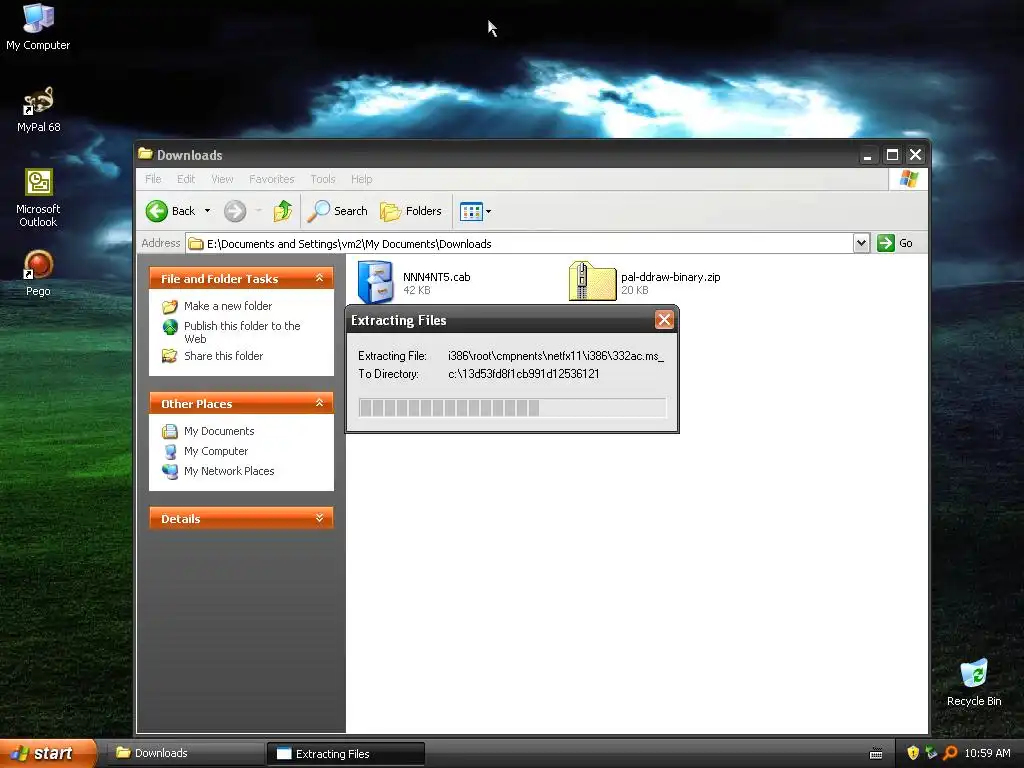Expand the Details panel
The image size is (1024, 768).
tap(319, 518)
